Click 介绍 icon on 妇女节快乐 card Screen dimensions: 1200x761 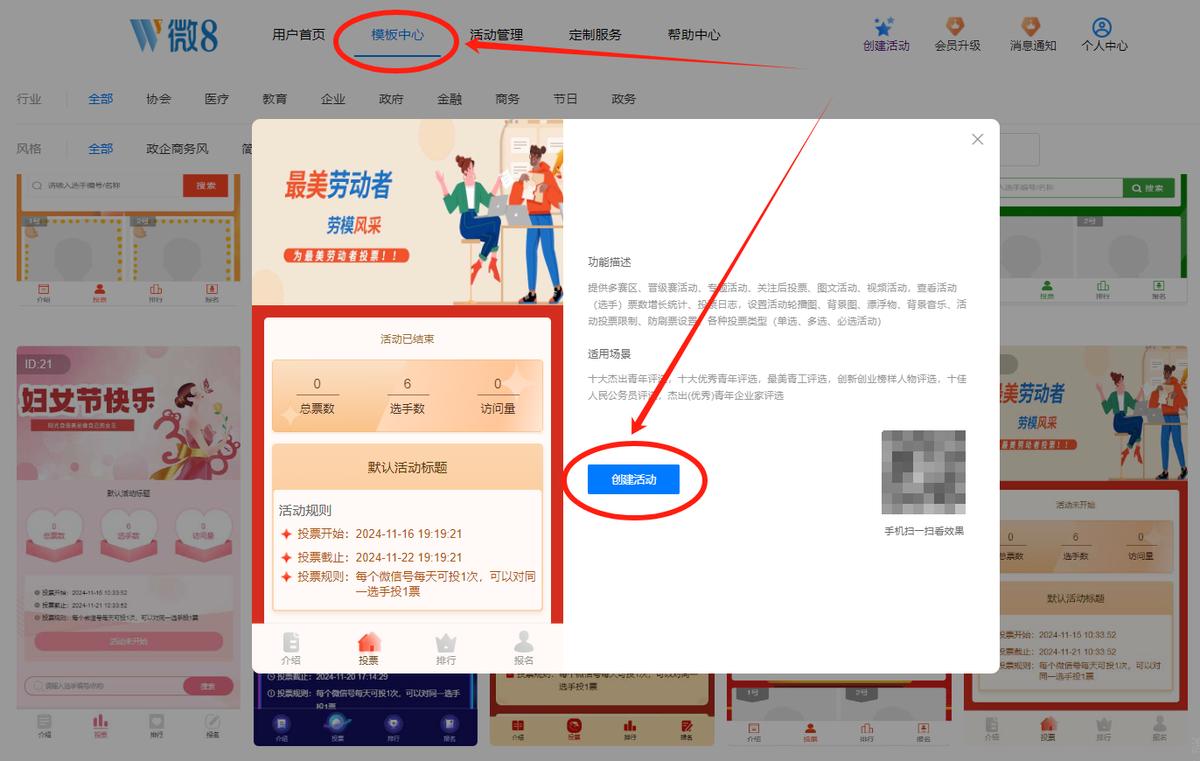pyautogui.click(x=44, y=721)
